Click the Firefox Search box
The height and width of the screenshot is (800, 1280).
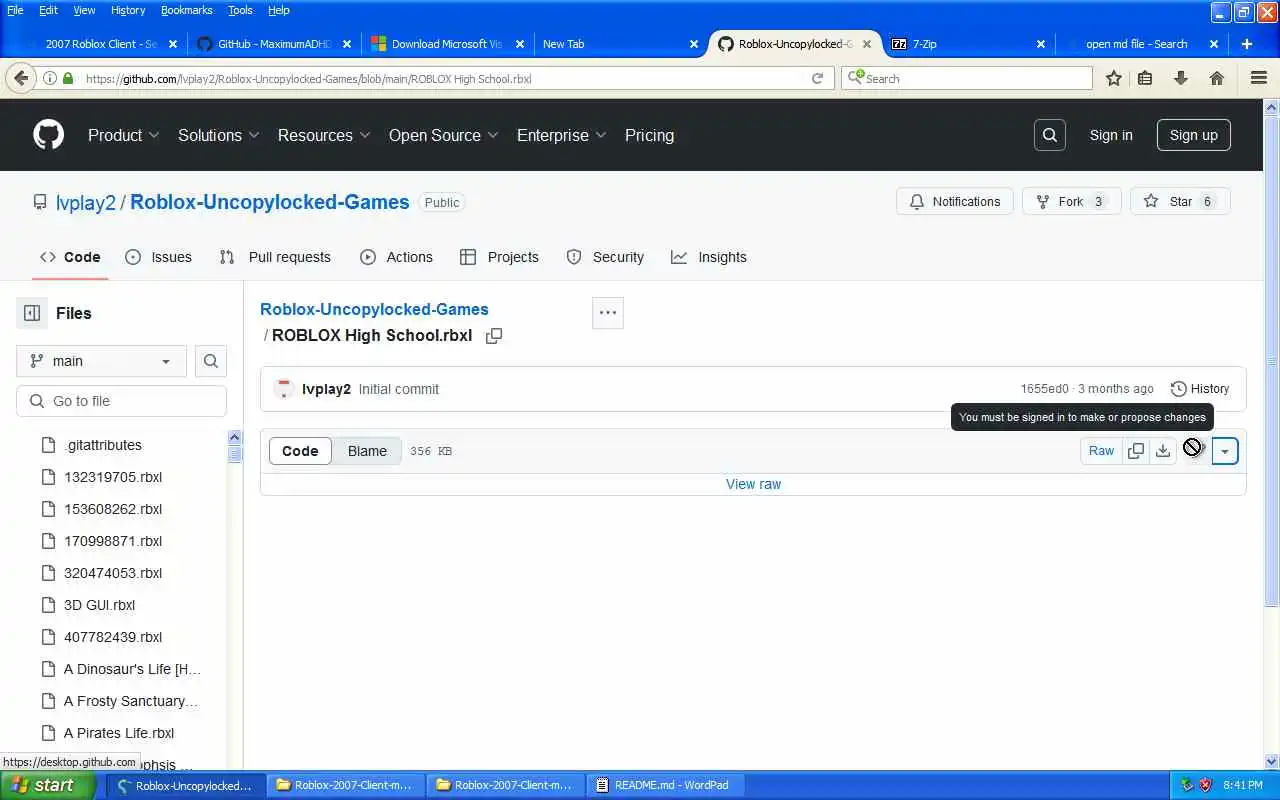[x=967, y=78]
